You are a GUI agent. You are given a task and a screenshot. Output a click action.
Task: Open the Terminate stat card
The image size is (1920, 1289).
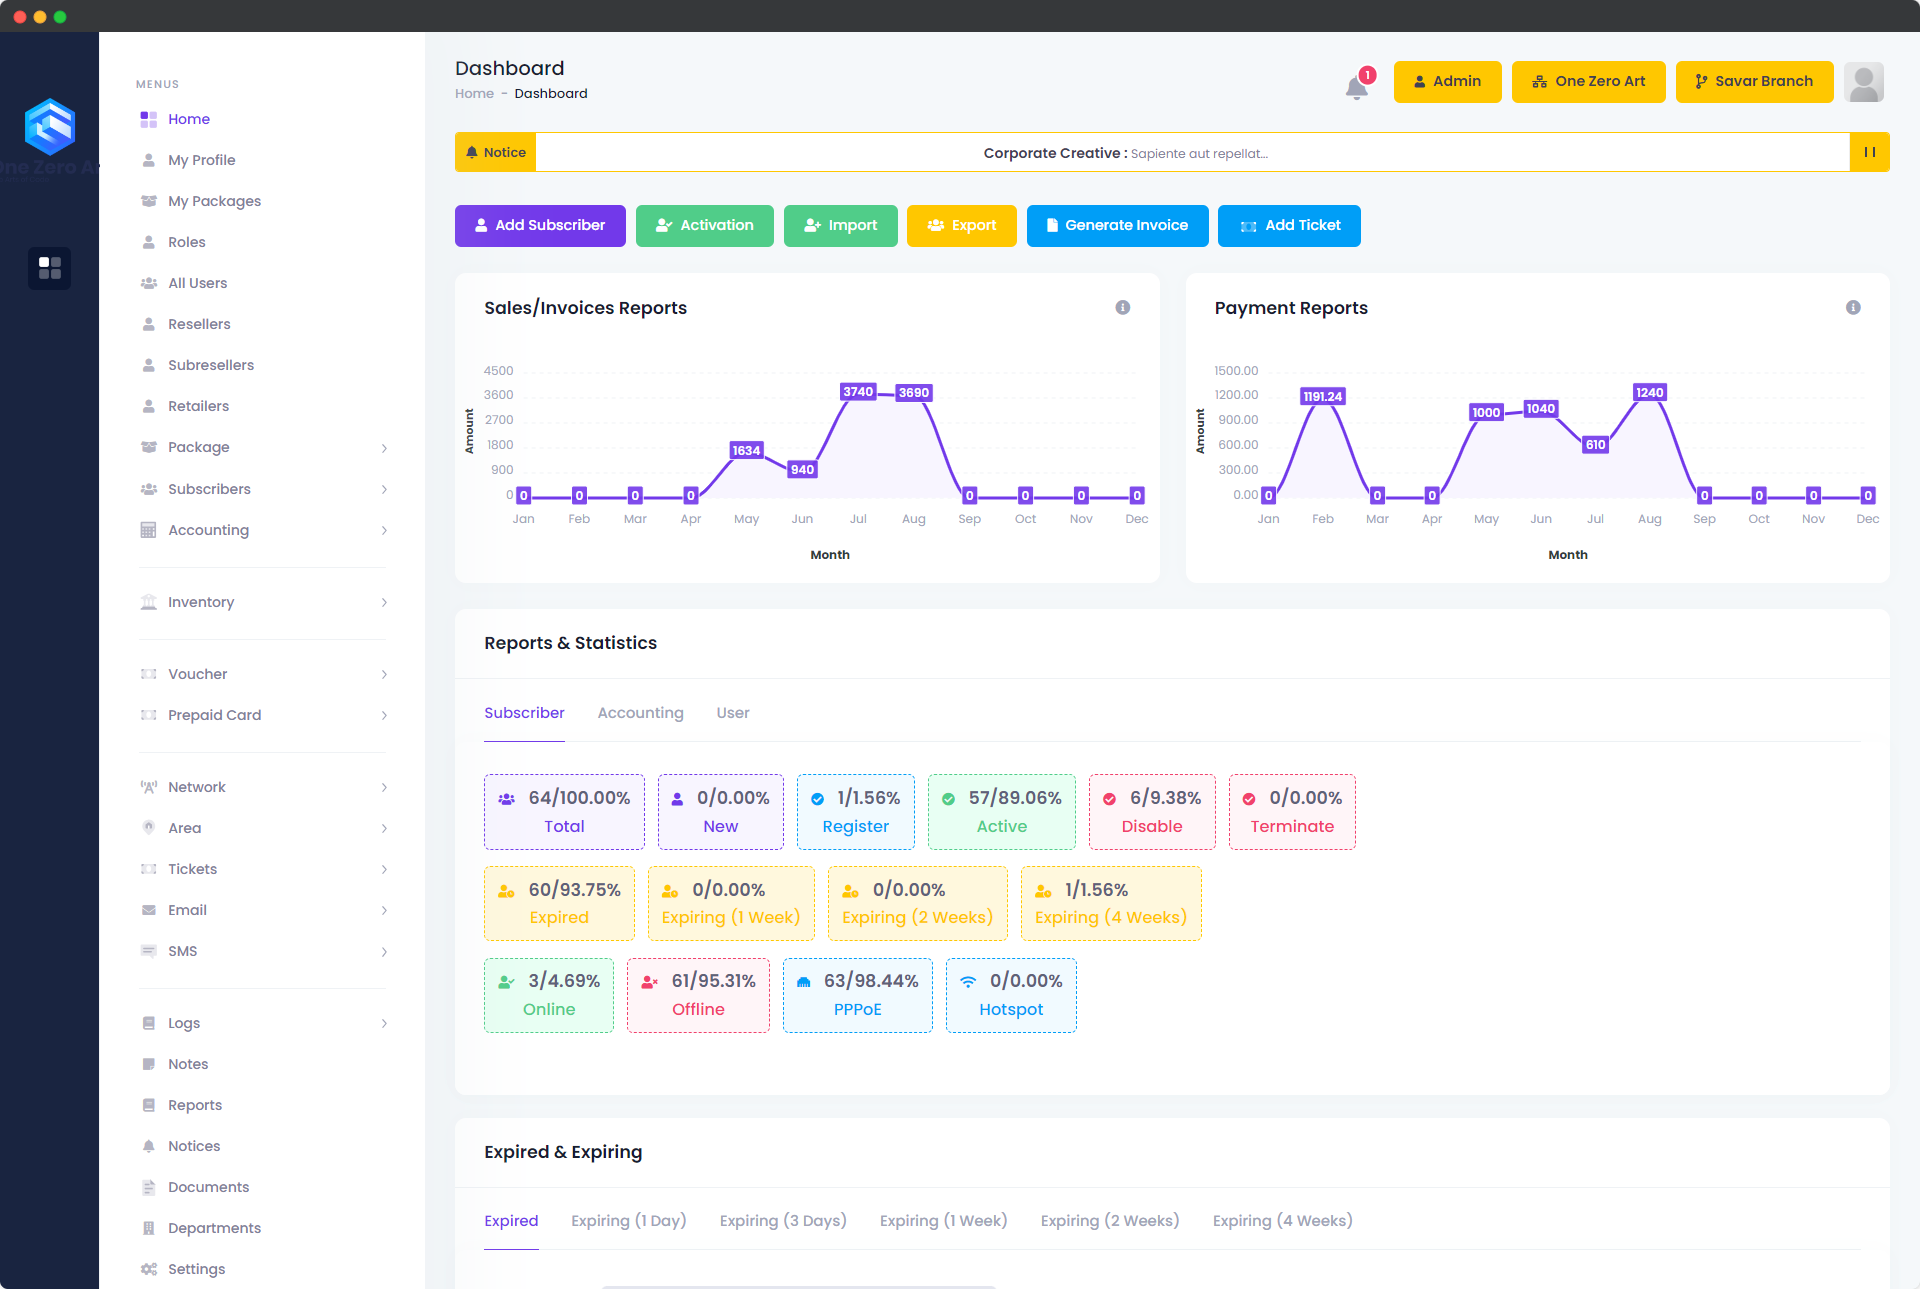click(1292, 812)
